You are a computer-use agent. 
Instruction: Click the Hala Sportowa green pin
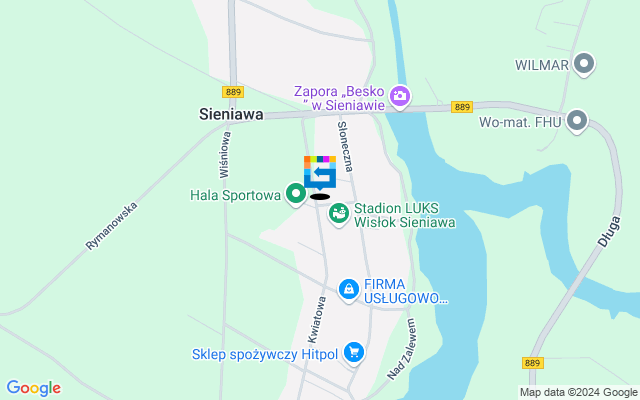[296, 194]
